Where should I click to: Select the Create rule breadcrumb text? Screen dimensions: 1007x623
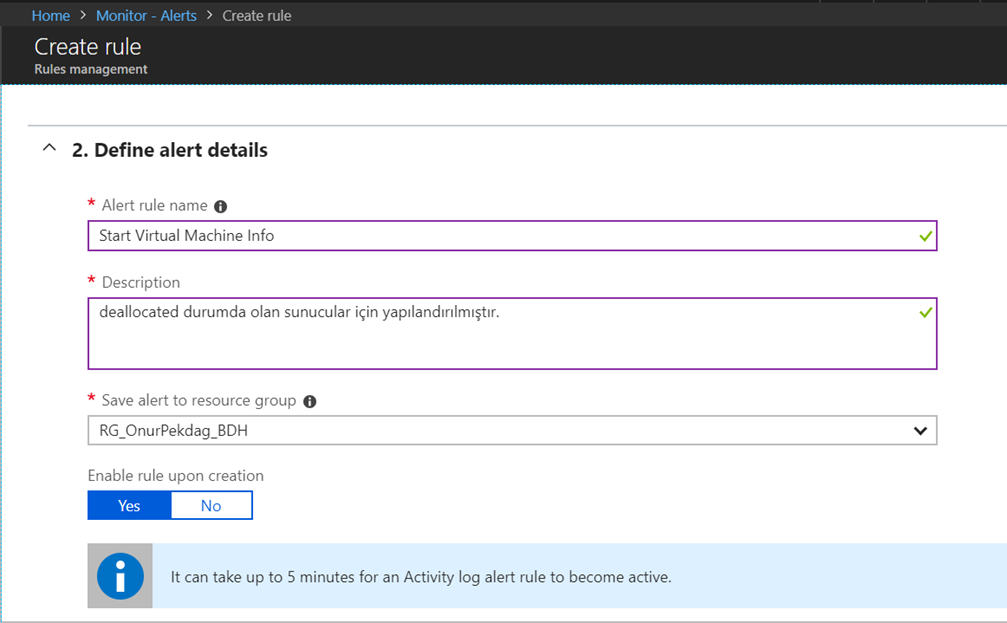257,15
